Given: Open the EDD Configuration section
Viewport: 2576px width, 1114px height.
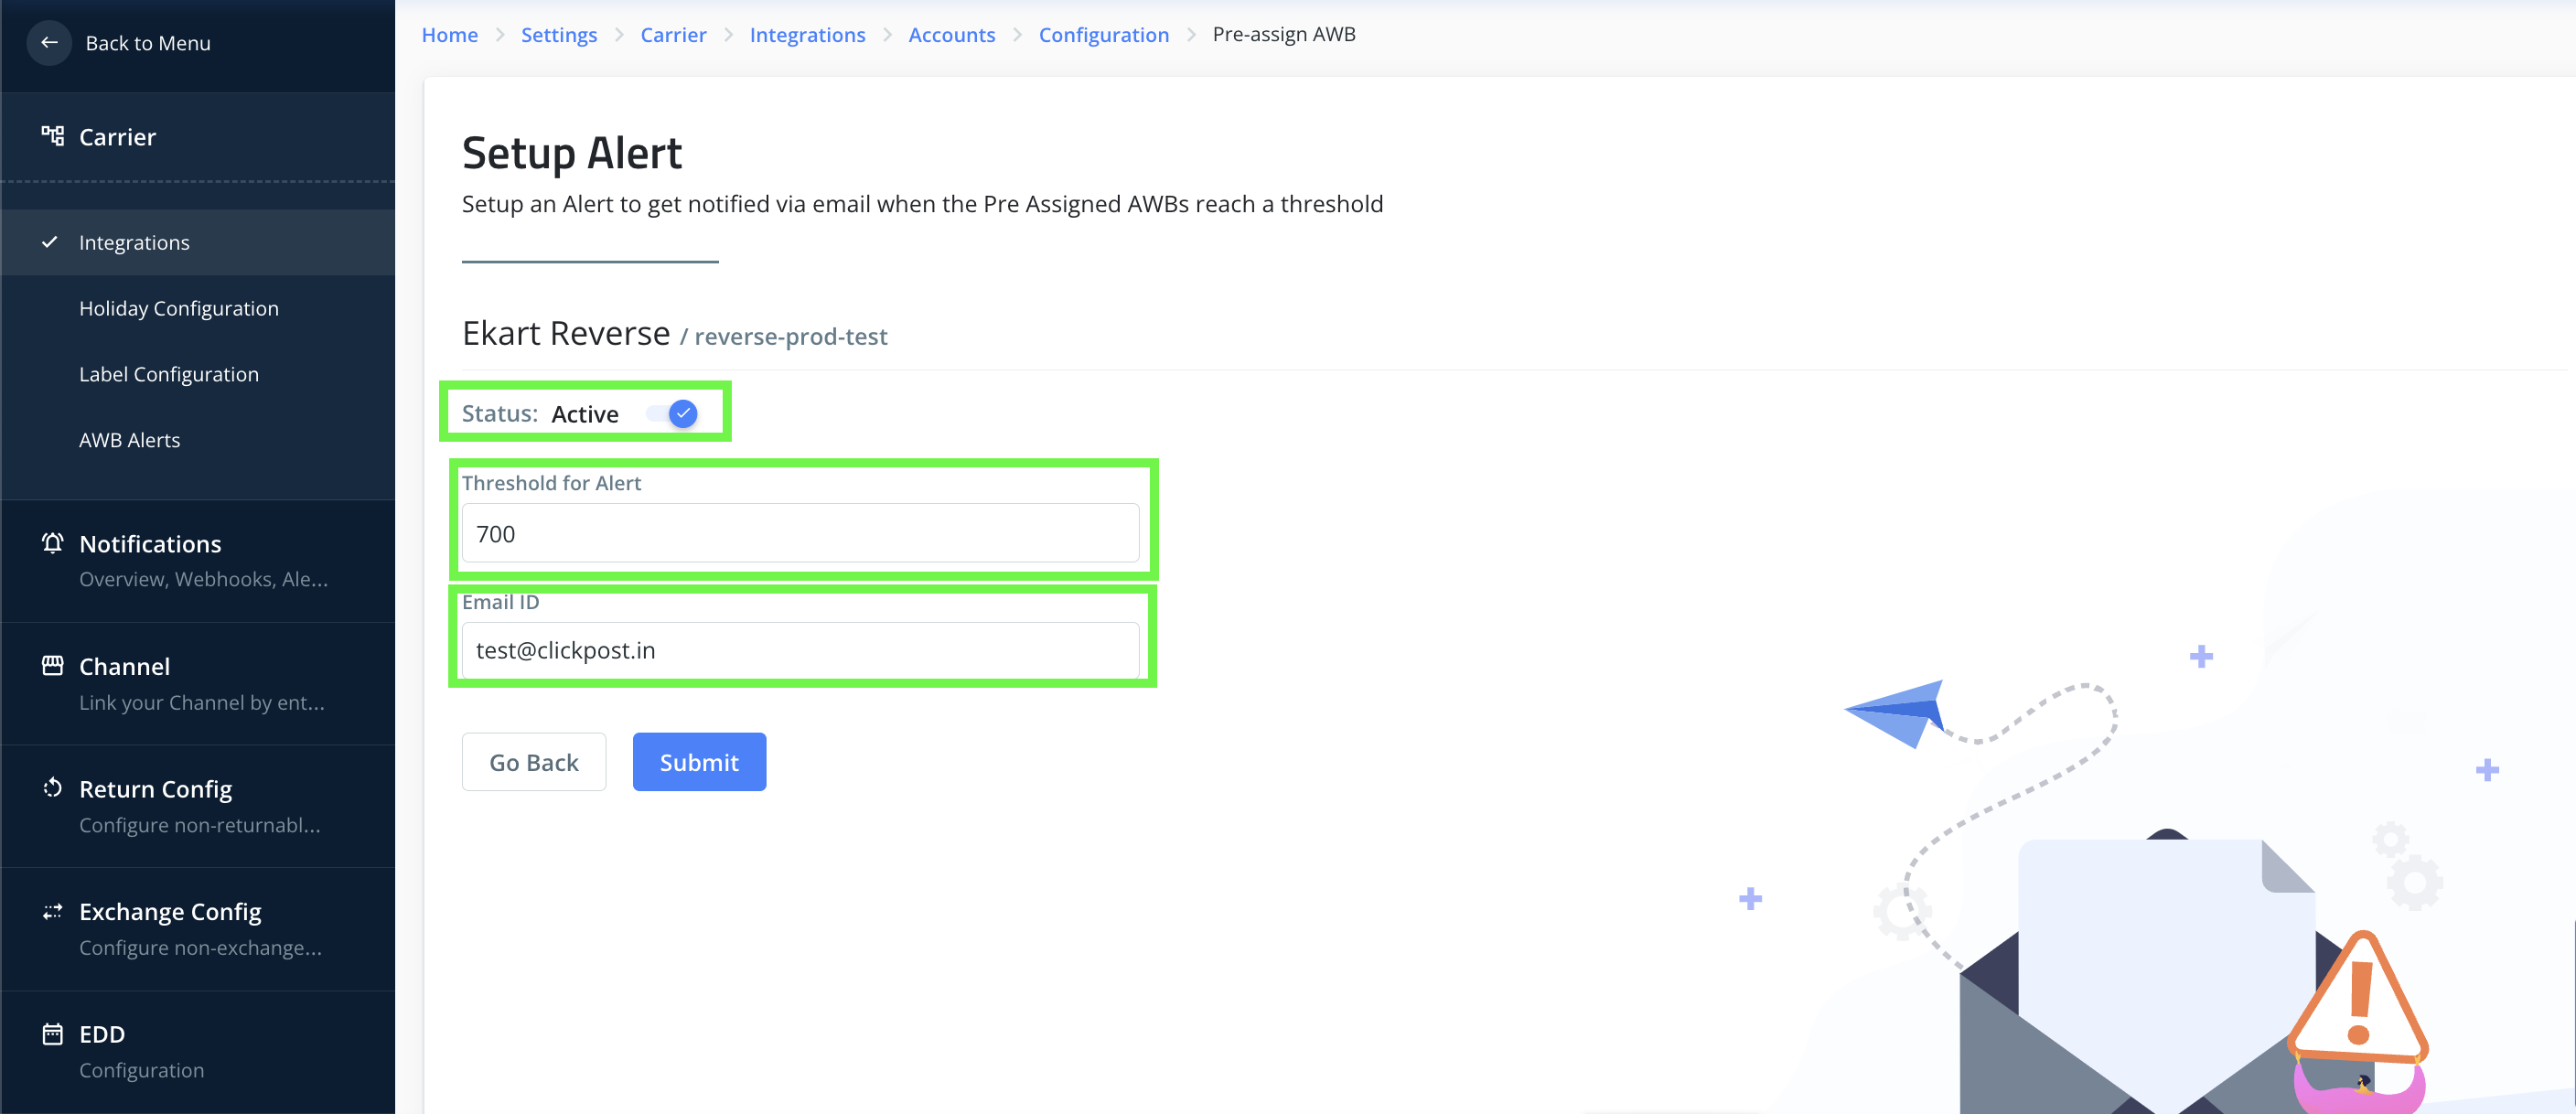Looking at the screenshot, I should (x=198, y=1052).
